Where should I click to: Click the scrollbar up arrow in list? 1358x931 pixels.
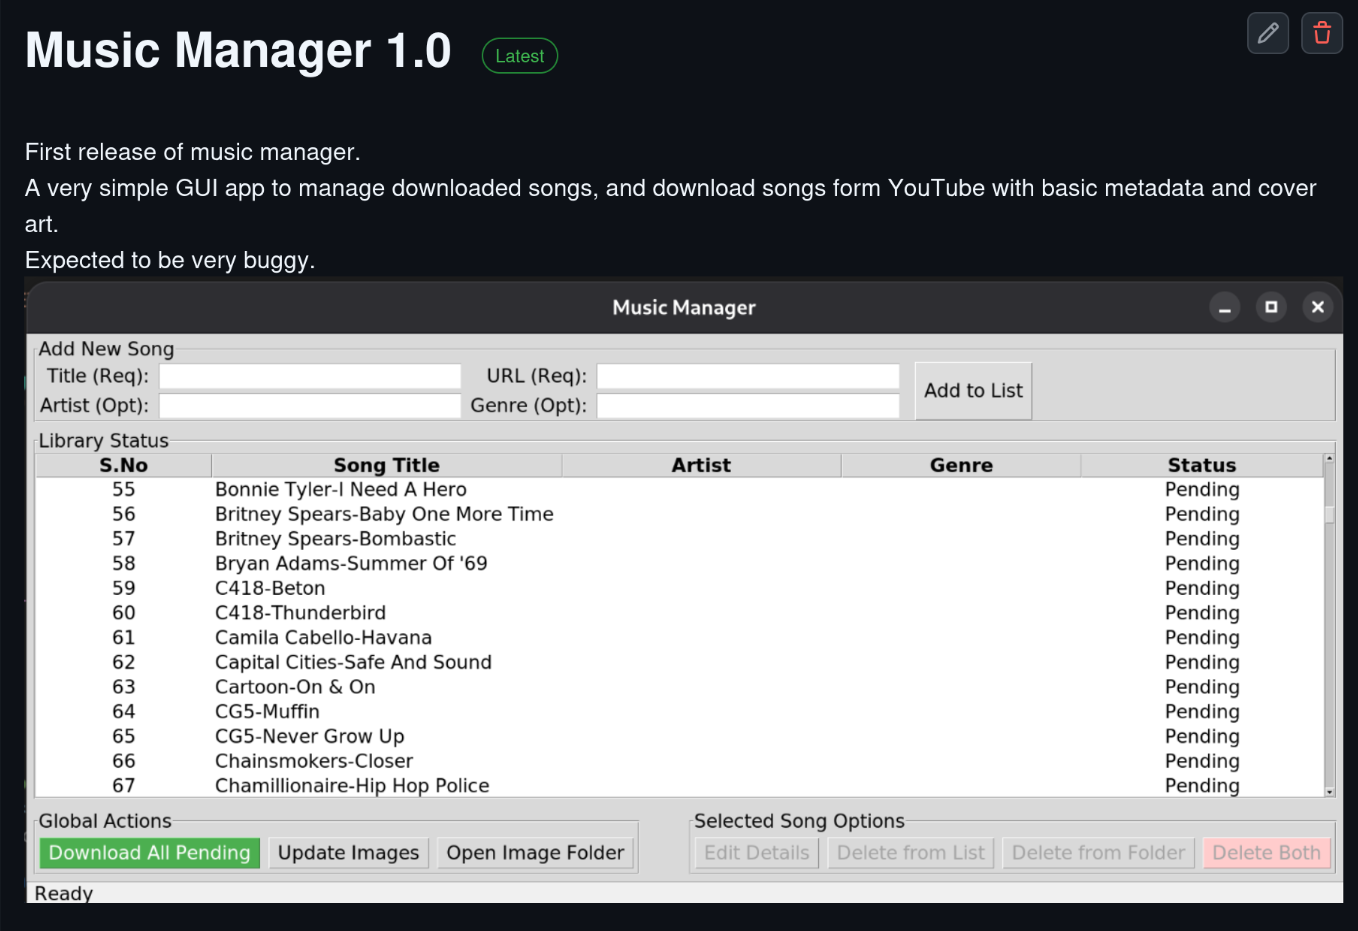[x=1329, y=459]
